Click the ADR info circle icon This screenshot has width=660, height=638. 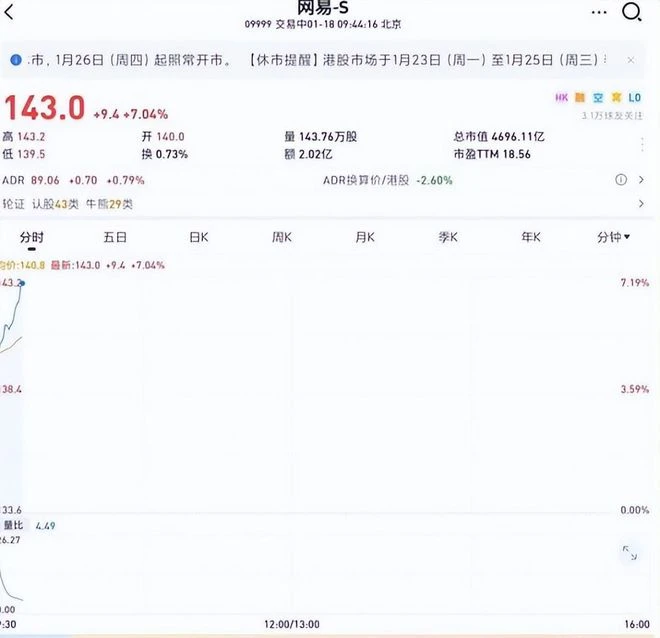point(621,180)
